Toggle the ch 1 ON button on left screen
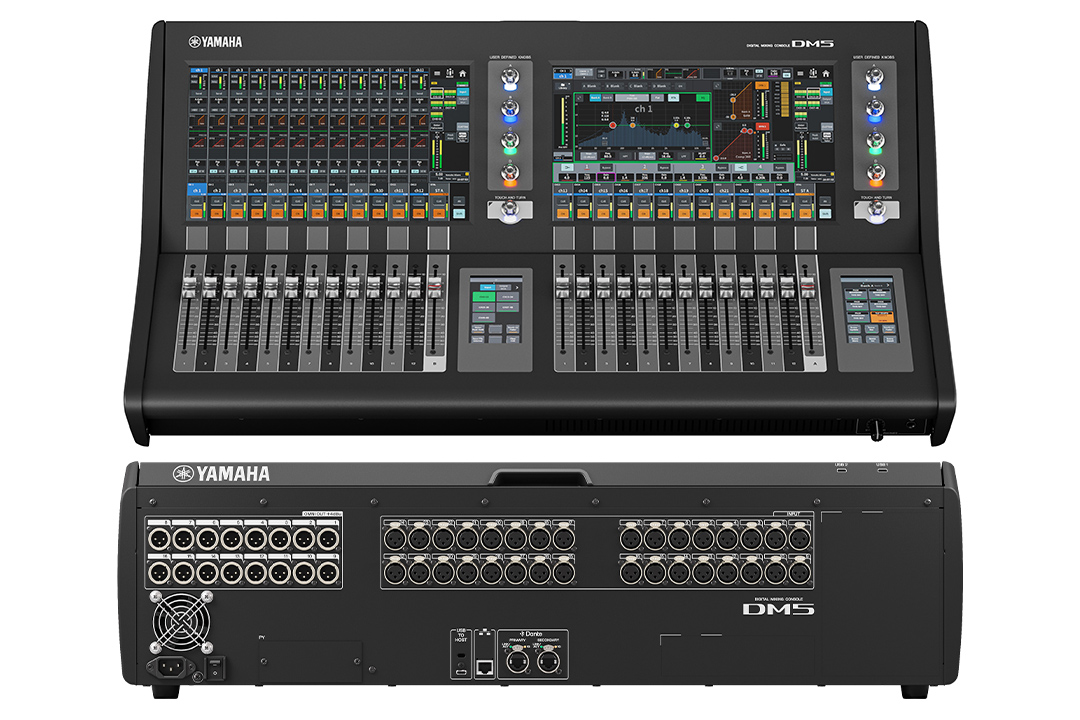 point(196,214)
